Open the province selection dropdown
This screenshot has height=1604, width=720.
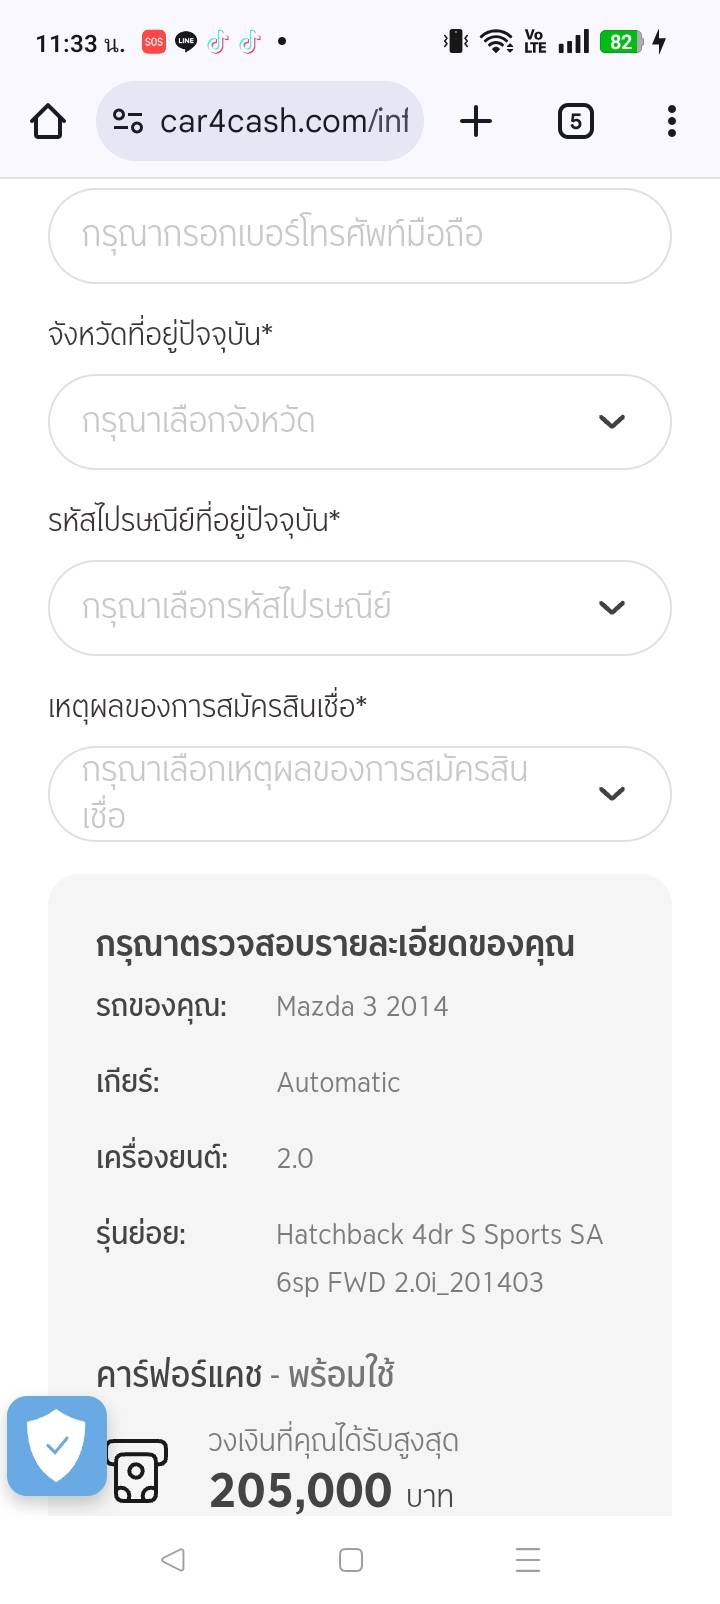tap(340, 422)
